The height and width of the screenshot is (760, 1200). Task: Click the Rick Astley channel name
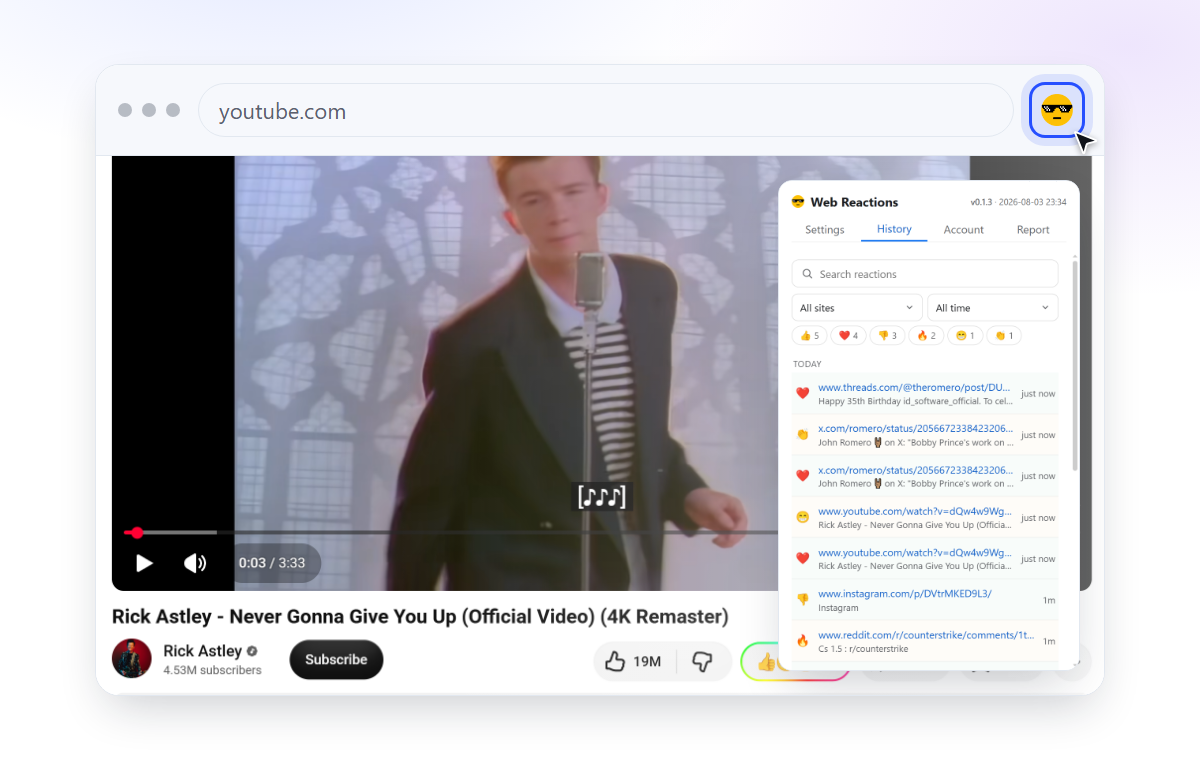(203, 651)
